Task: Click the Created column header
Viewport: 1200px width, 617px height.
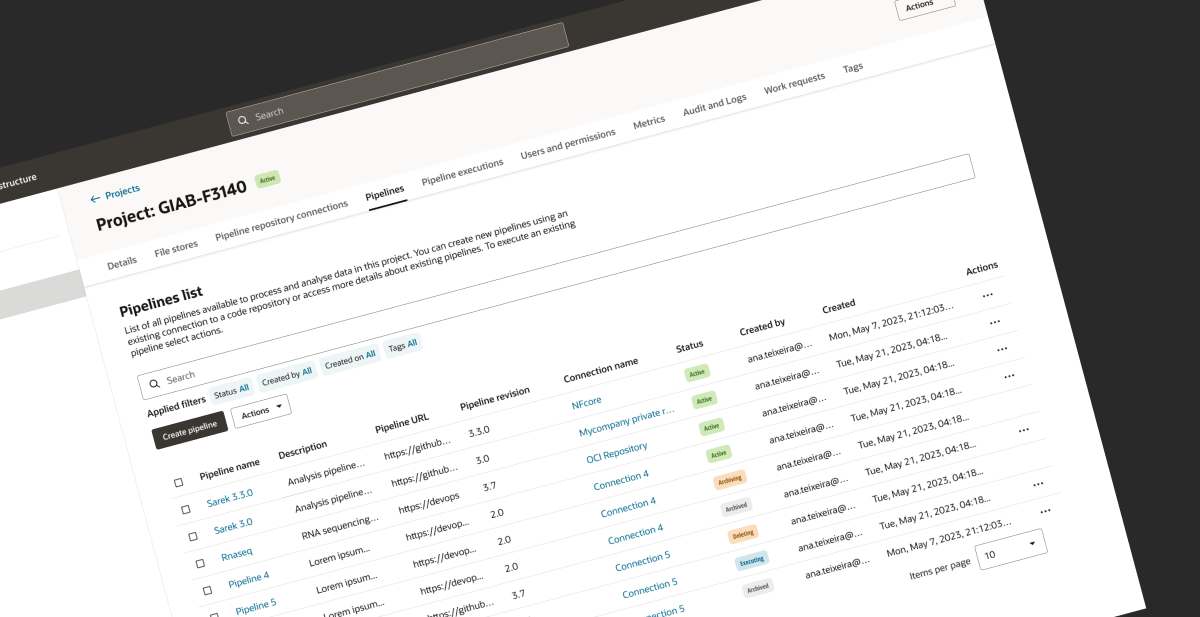Action: (839, 306)
